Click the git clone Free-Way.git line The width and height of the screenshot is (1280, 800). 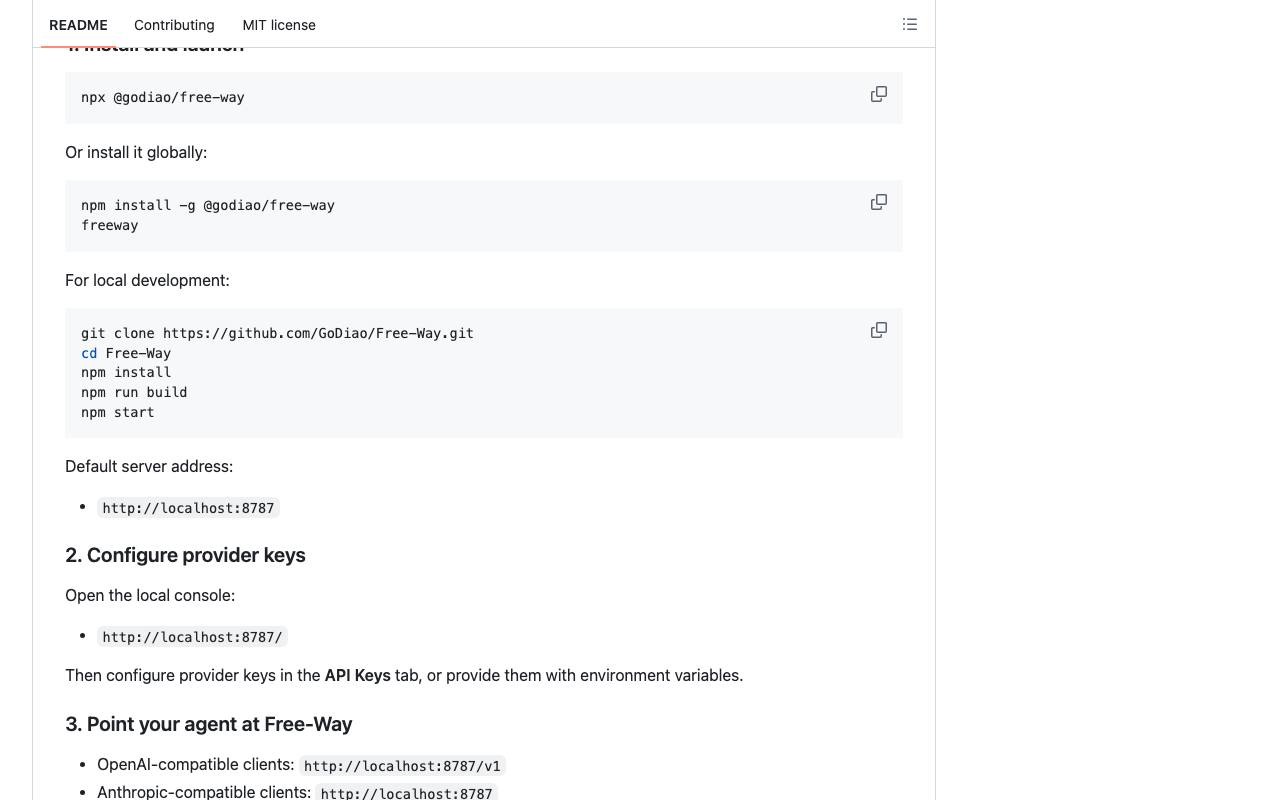coord(277,333)
